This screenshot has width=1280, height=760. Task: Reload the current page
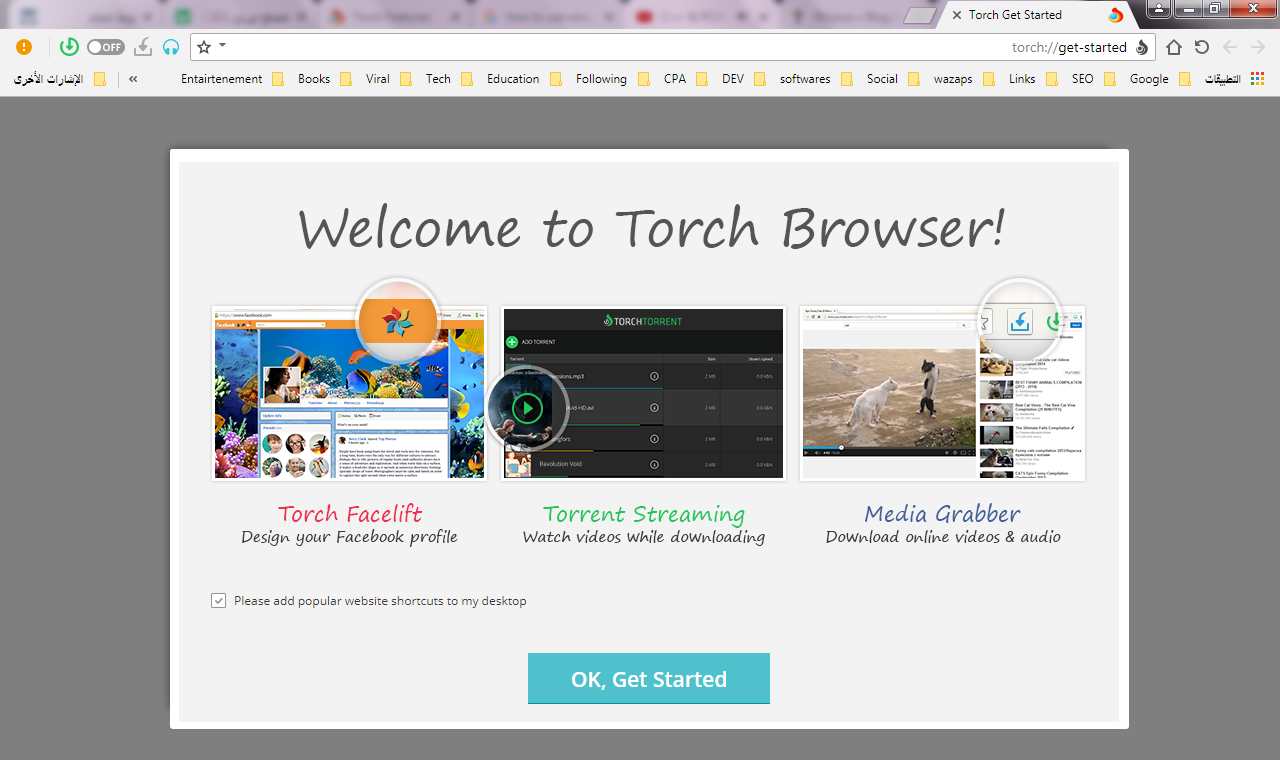click(x=1202, y=47)
